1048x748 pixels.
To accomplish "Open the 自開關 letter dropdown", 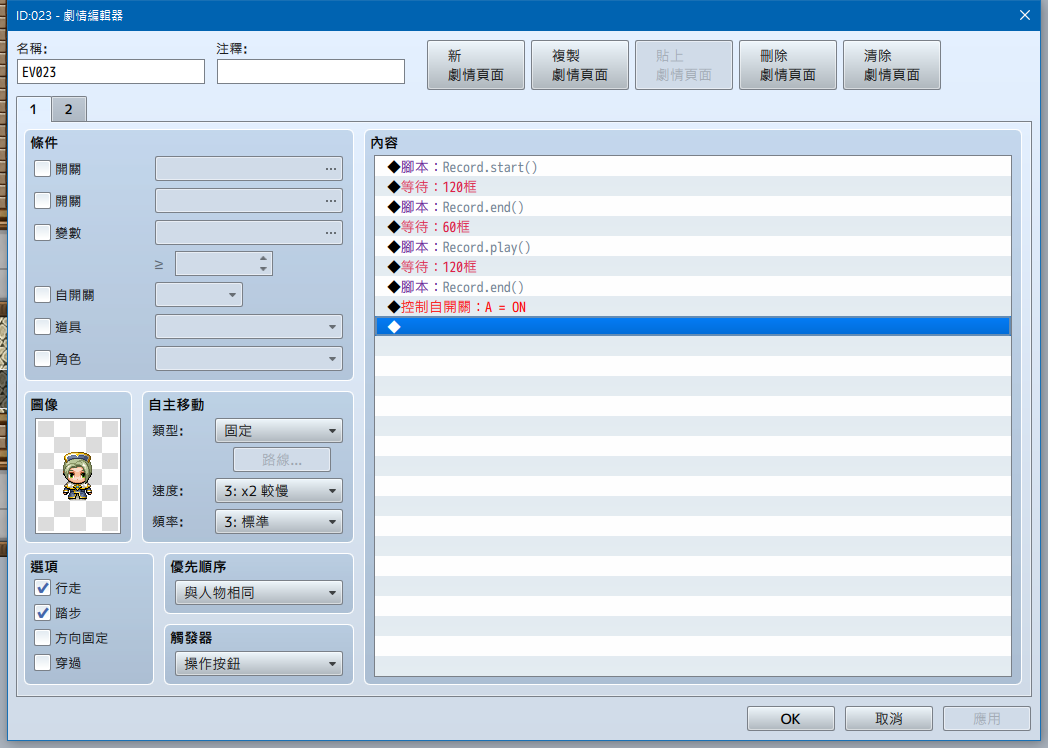I will point(199,295).
